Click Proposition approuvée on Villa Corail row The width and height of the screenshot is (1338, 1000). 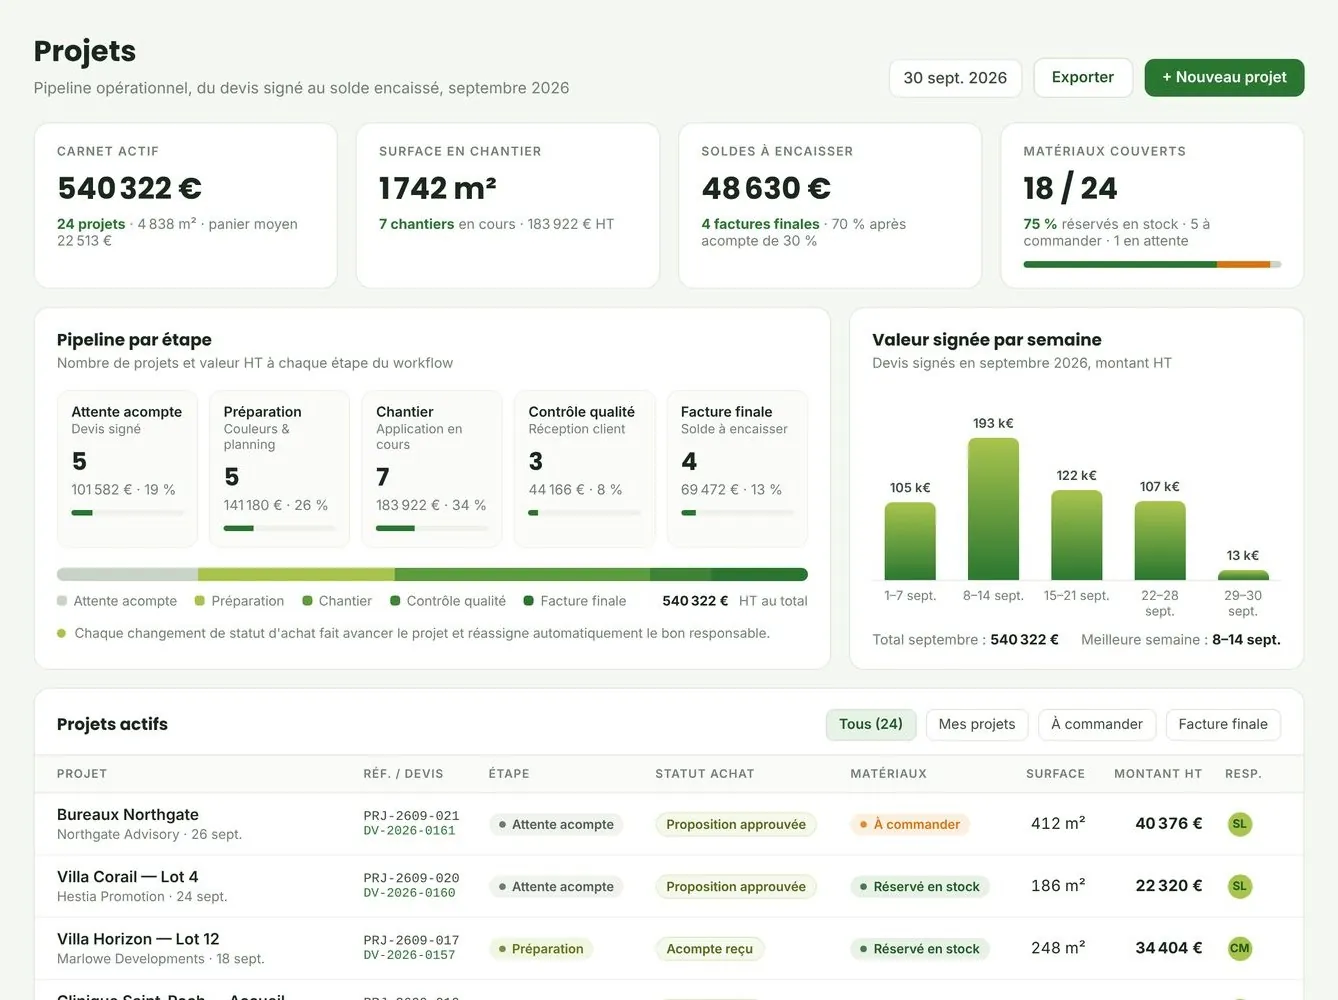pyautogui.click(x=736, y=887)
